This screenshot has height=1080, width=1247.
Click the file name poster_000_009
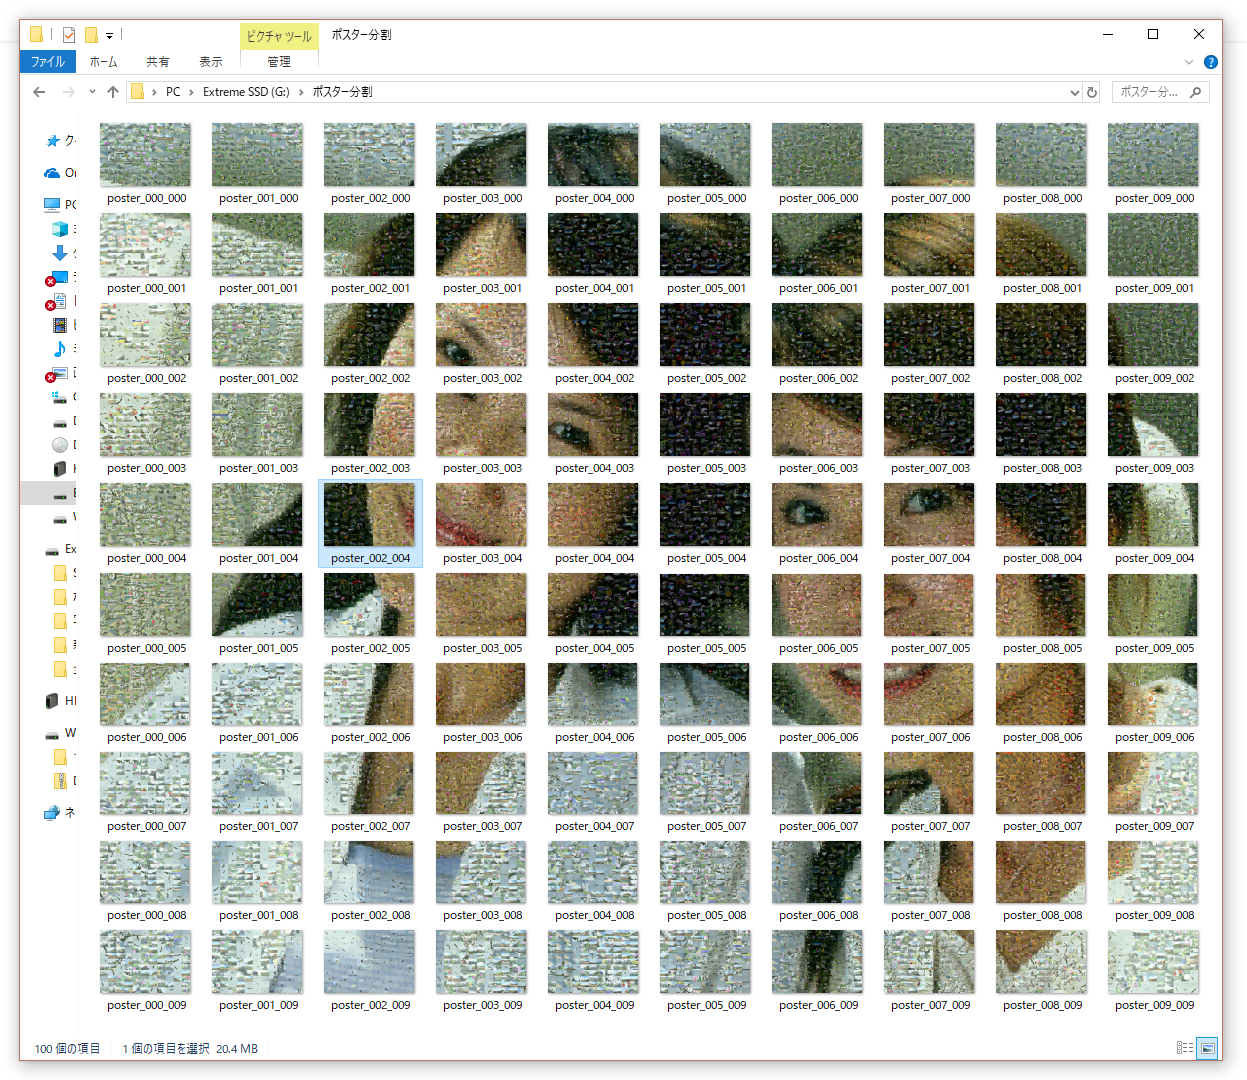[x=146, y=1005]
